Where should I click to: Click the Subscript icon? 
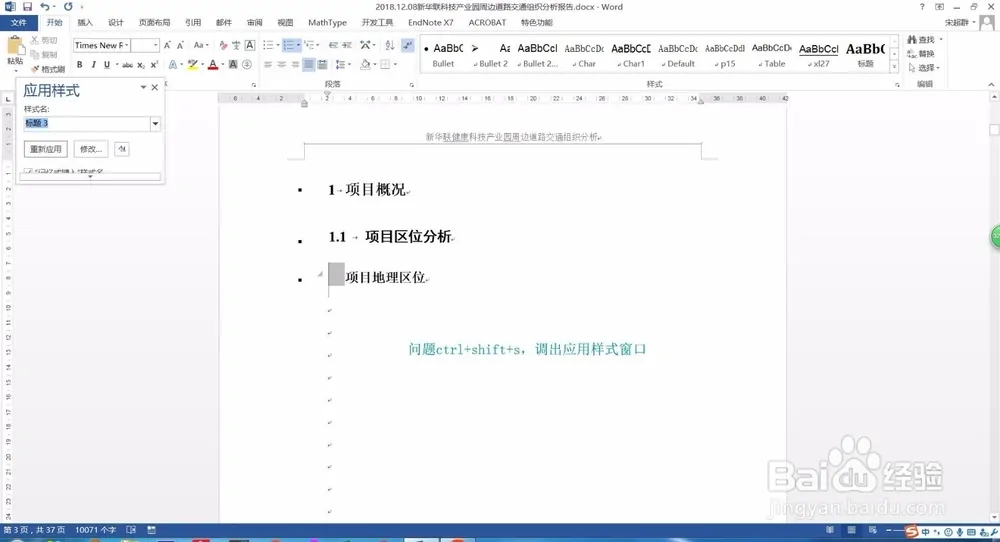click(141, 64)
